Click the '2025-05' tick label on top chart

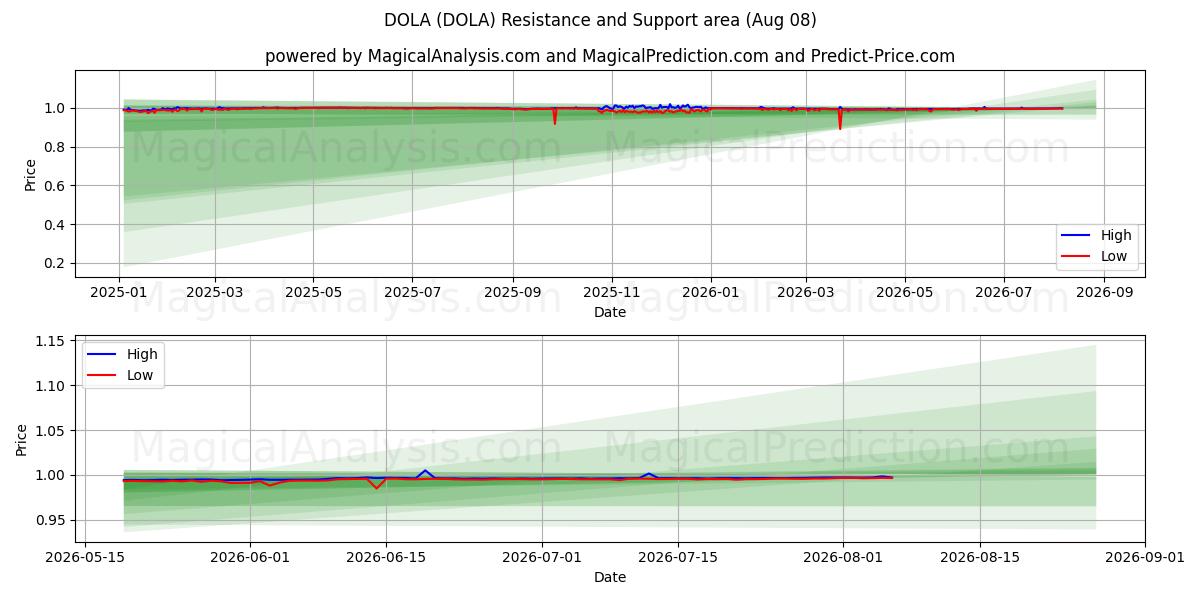coord(313,293)
